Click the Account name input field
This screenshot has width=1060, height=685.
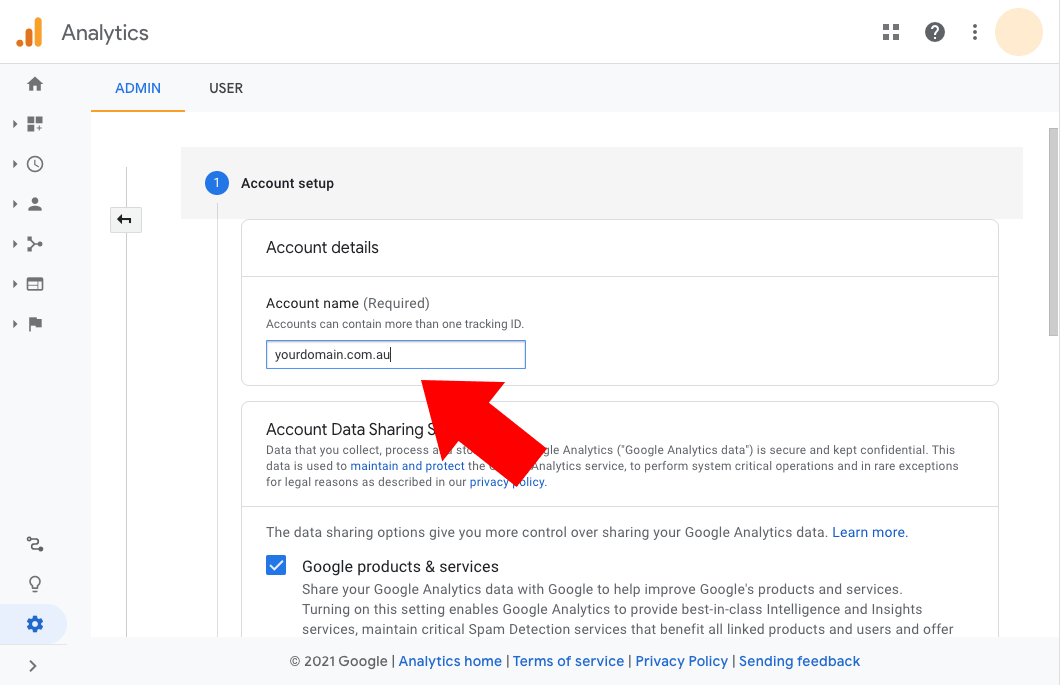(395, 354)
